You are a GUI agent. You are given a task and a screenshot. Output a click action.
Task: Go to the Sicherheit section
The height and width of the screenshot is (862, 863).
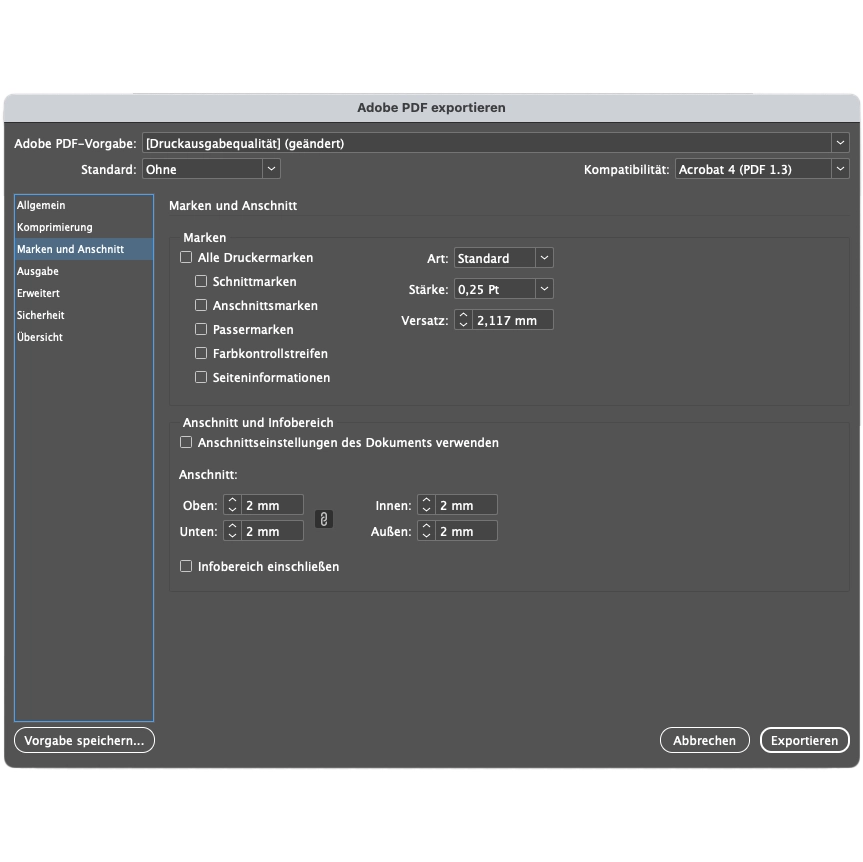(84, 315)
